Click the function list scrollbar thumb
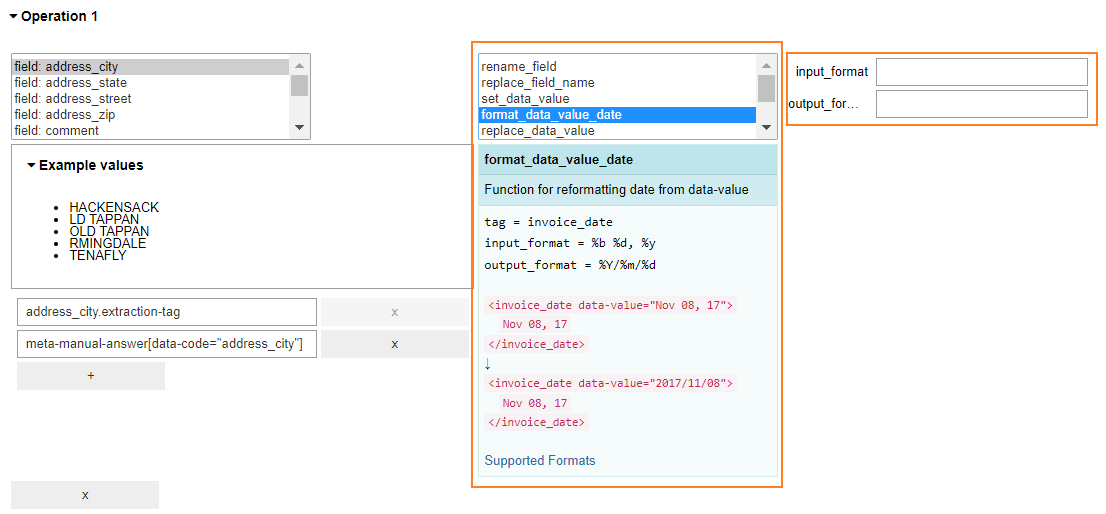The image size is (1106, 514). [766, 88]
